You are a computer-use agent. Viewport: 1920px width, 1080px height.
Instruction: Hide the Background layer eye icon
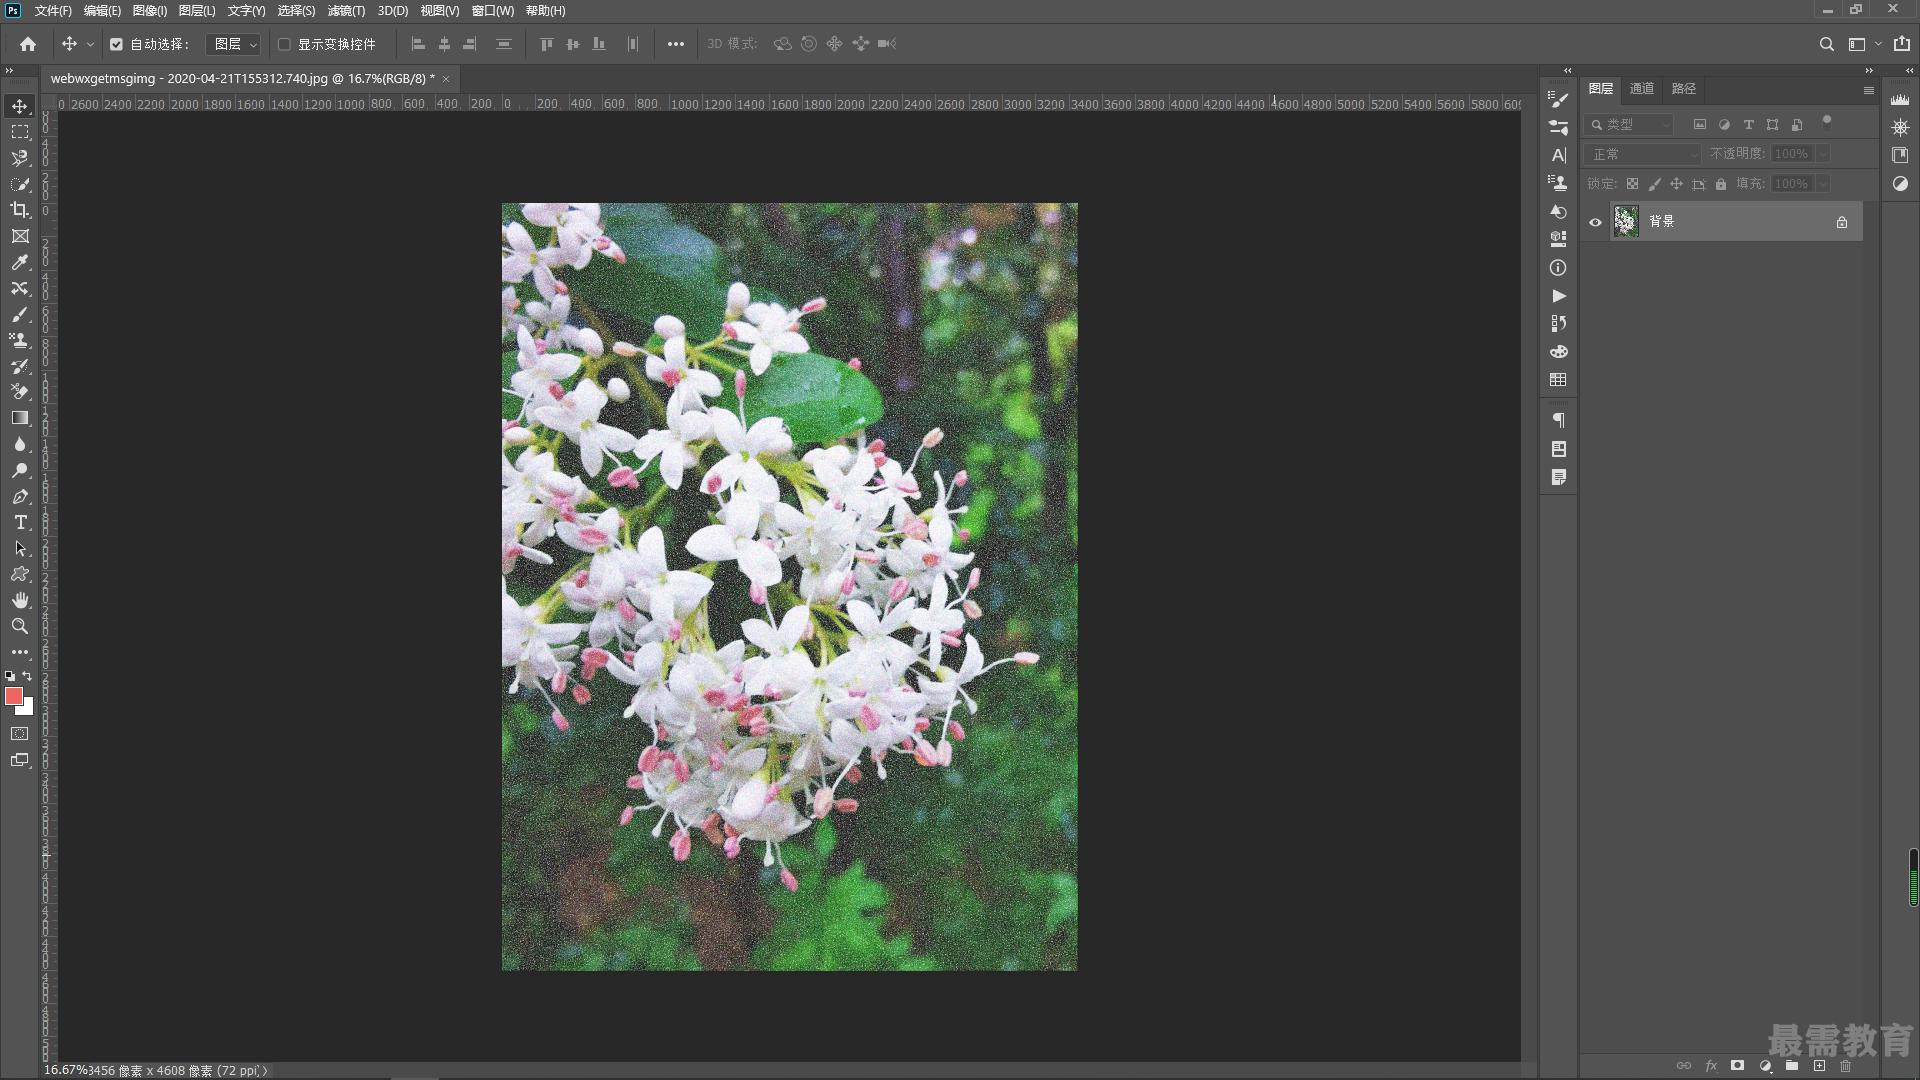(x=1595, y=222)
